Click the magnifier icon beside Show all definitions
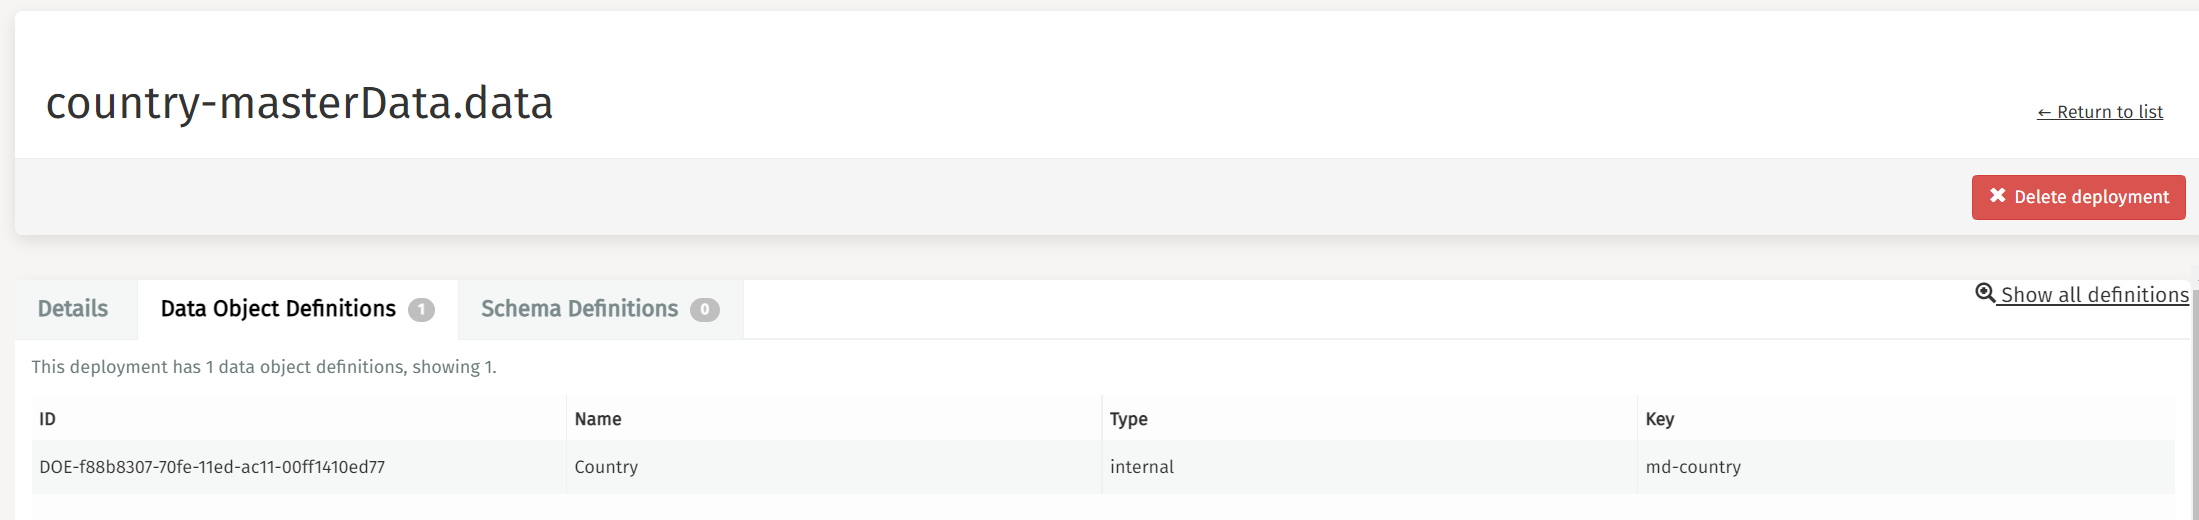The height and width of the screenshot is (520, 2199). tap(1985, 293)
